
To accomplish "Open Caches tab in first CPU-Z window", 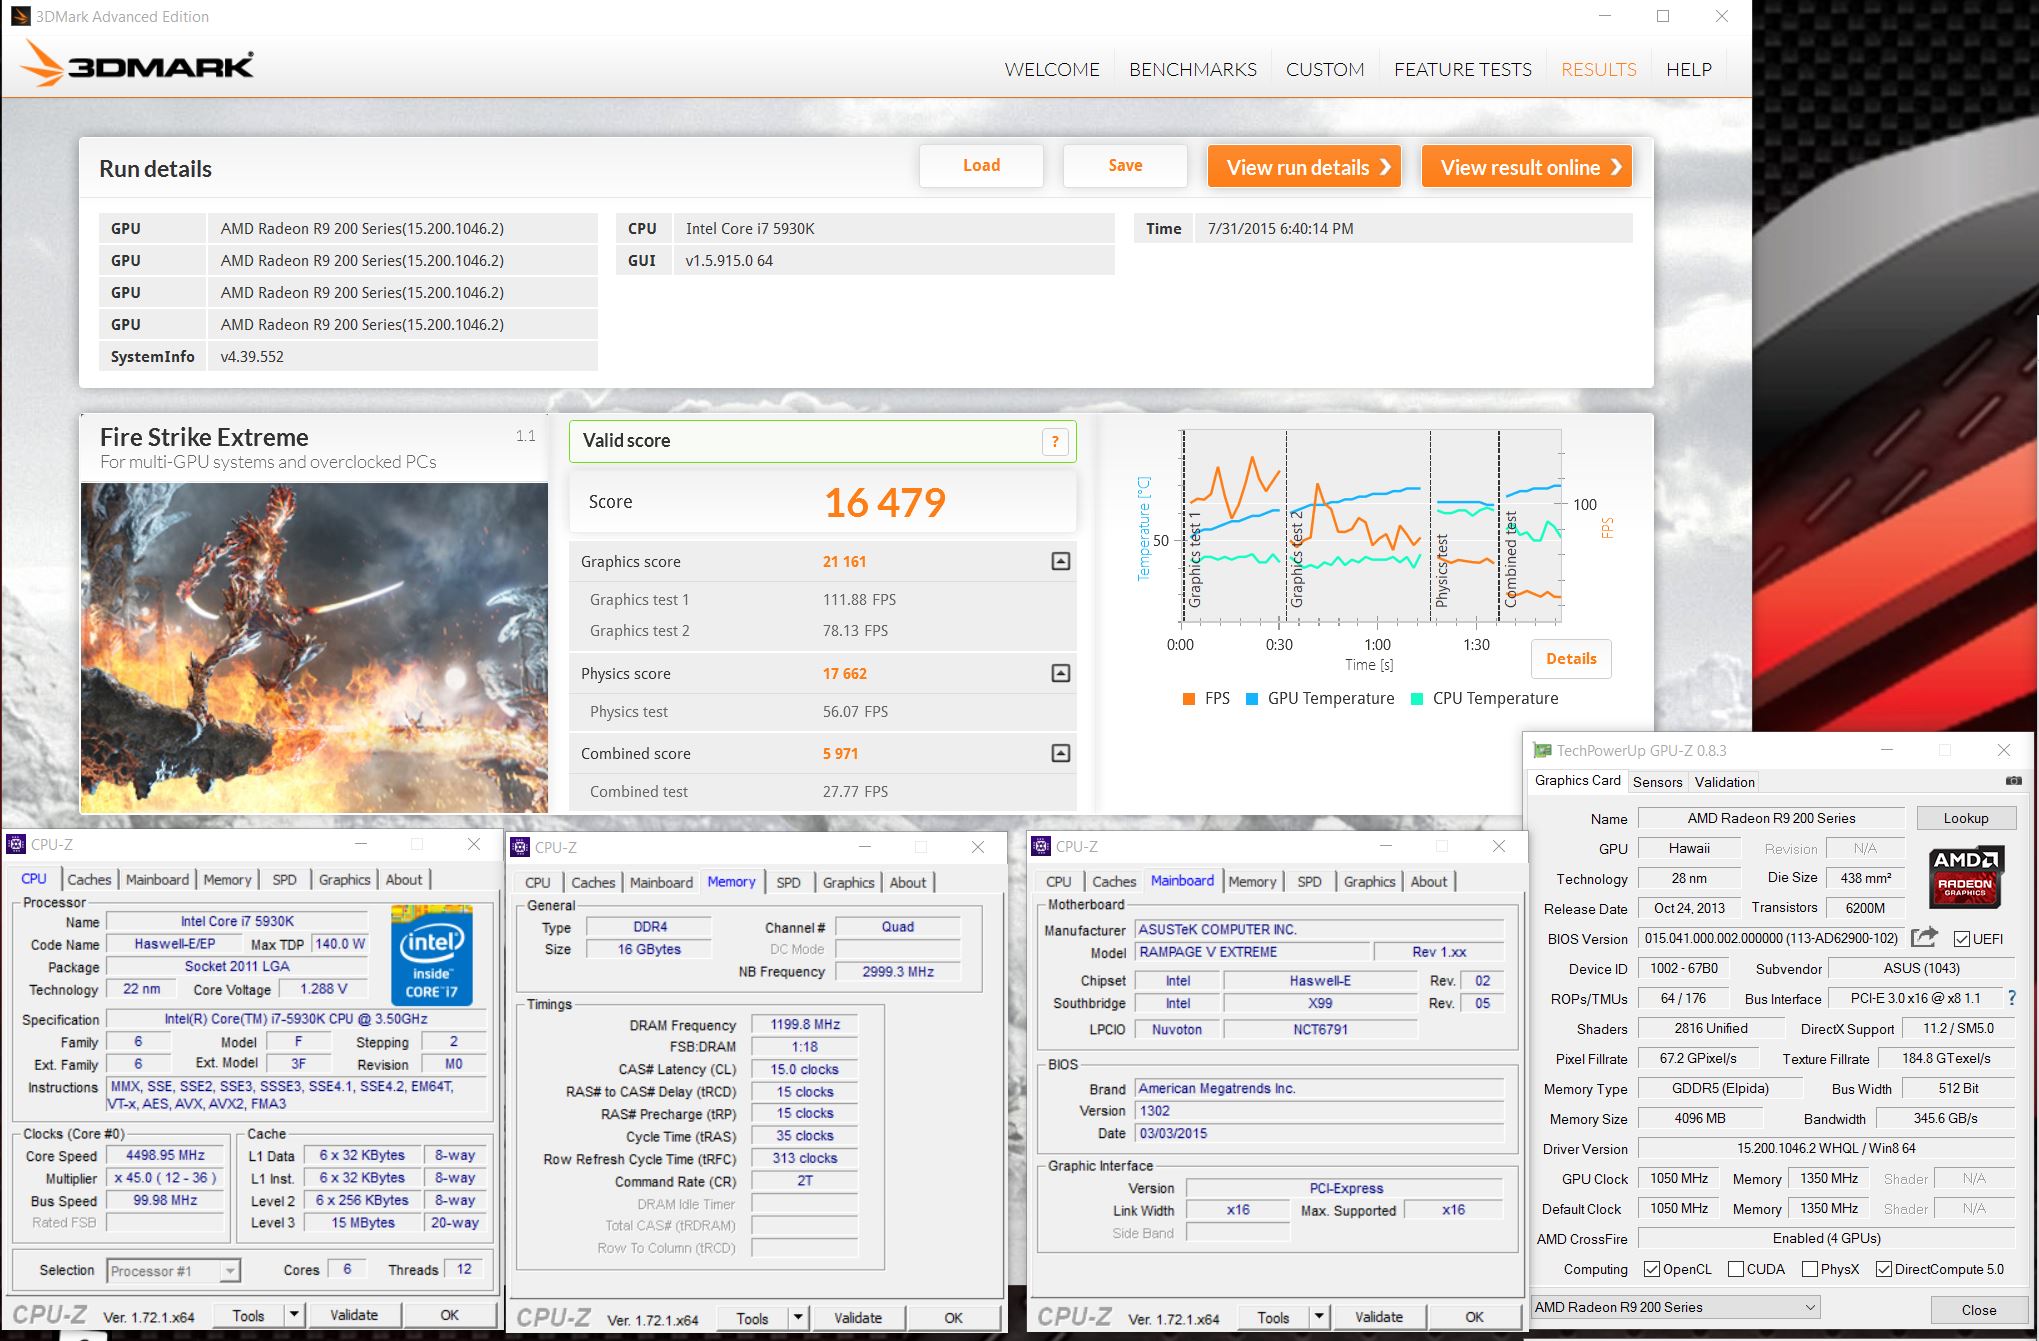I will [x=89, y=879].
